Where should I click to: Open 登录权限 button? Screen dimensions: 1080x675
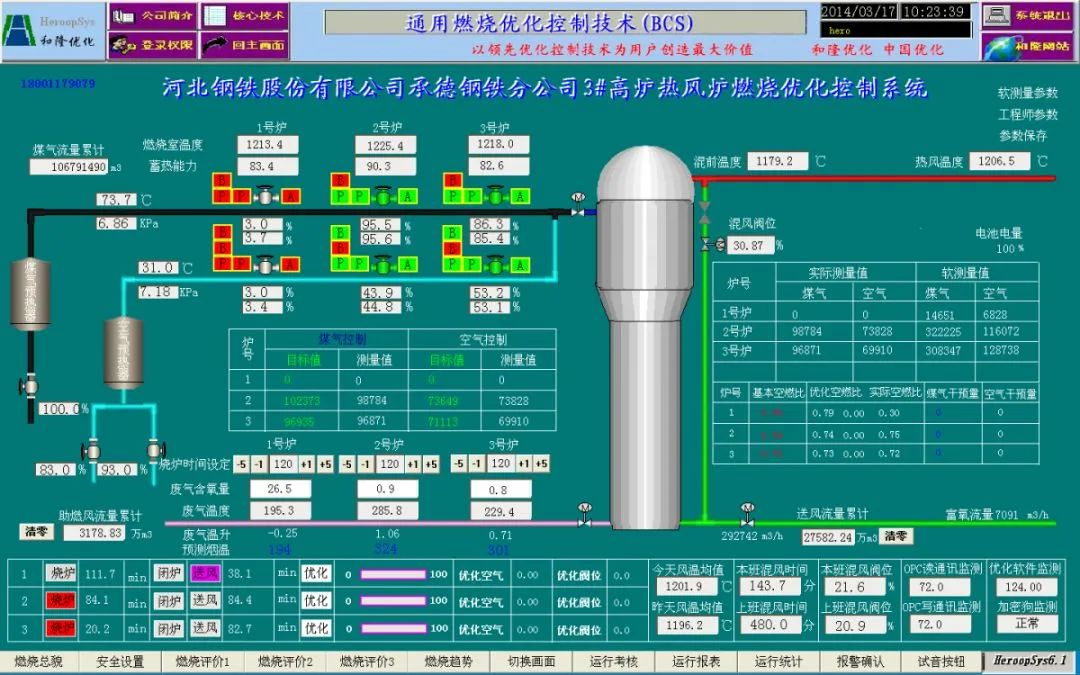click(x=152, y=45)
